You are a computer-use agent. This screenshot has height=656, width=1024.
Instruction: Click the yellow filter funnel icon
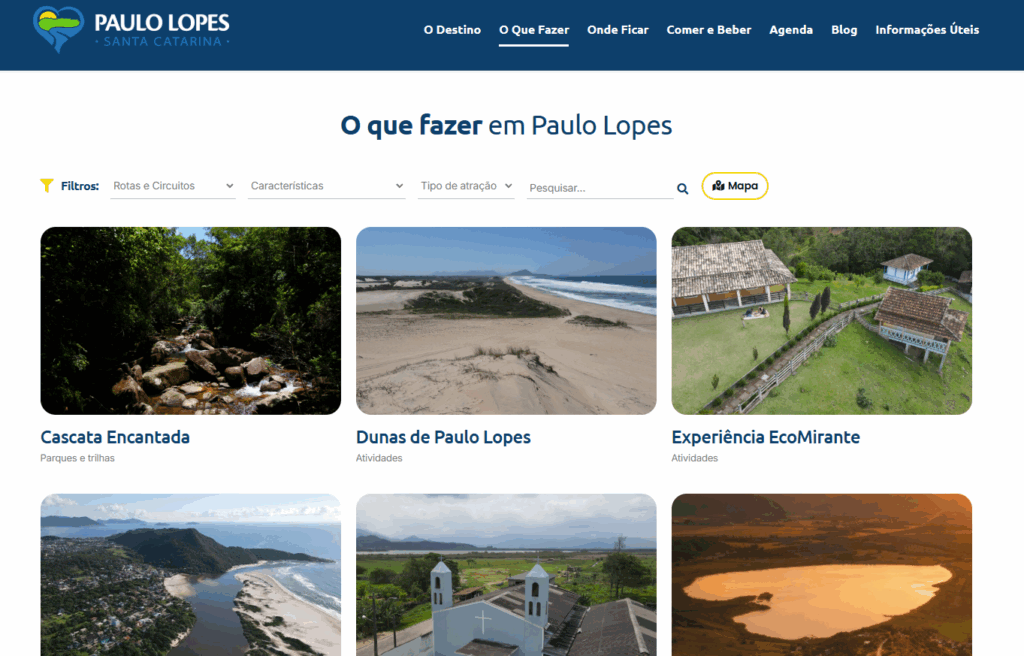pos(46,186)
